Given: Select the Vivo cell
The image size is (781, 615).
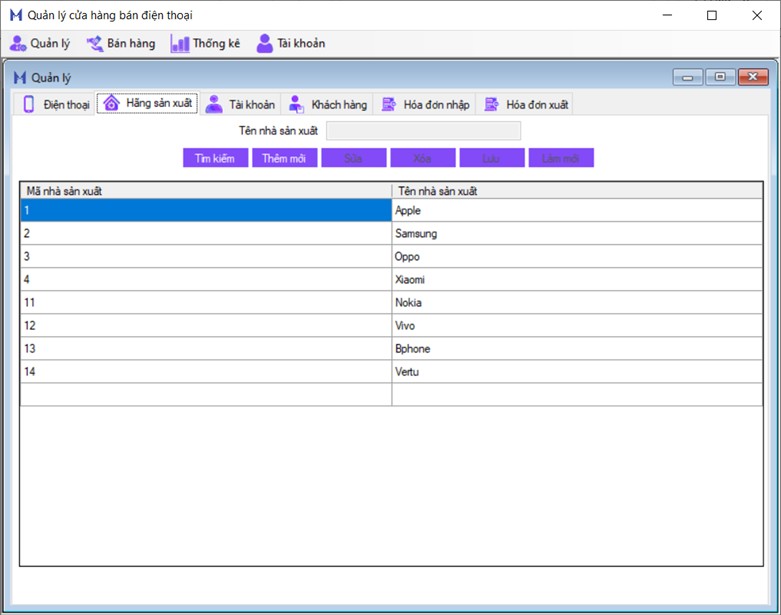Looking at the screenshot, I should [577, 325].
